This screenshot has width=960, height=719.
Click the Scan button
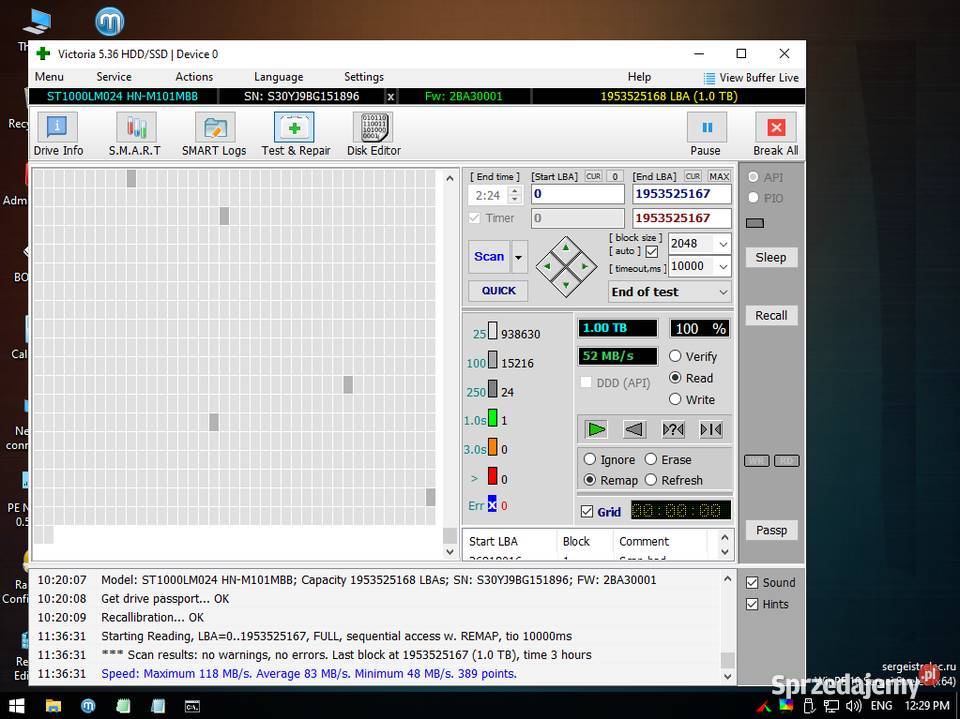[489, 257]
